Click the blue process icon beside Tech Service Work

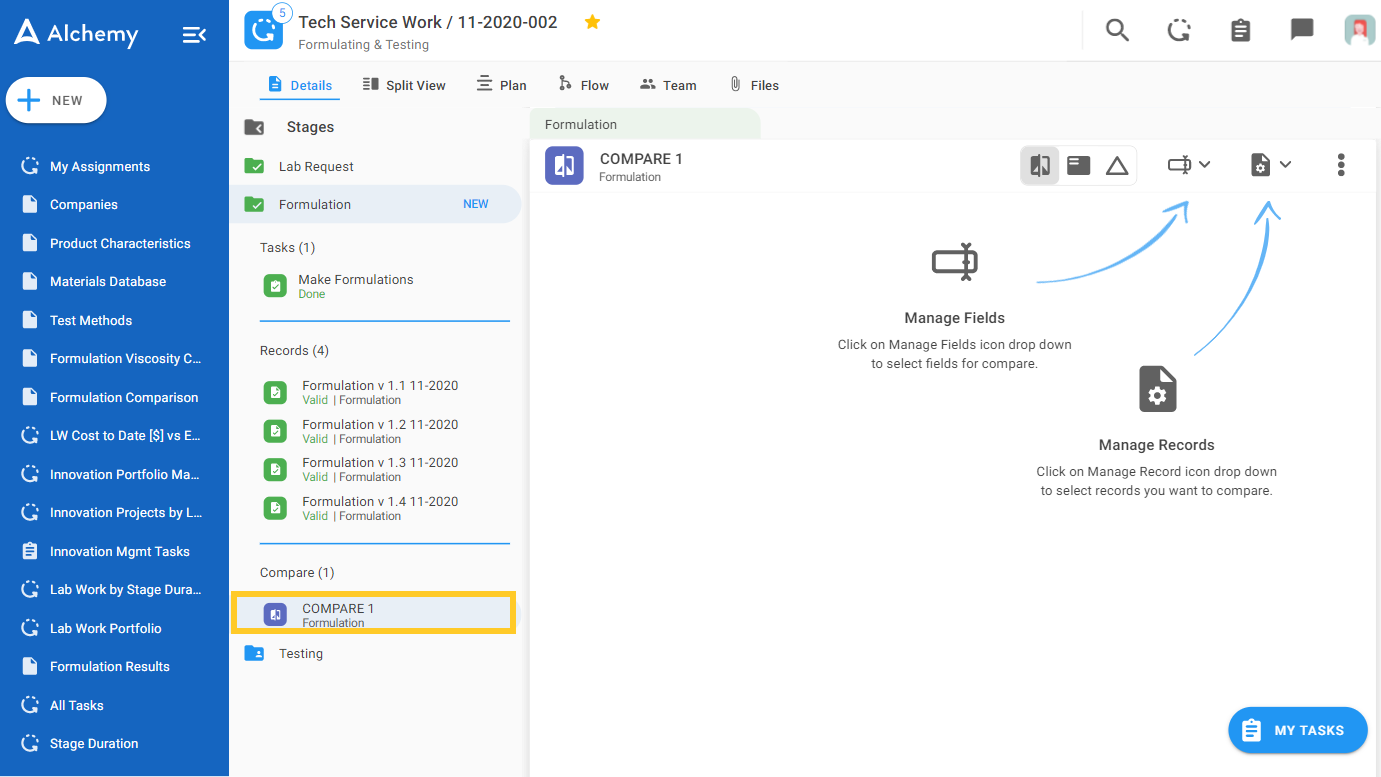[x=264, y=30]
